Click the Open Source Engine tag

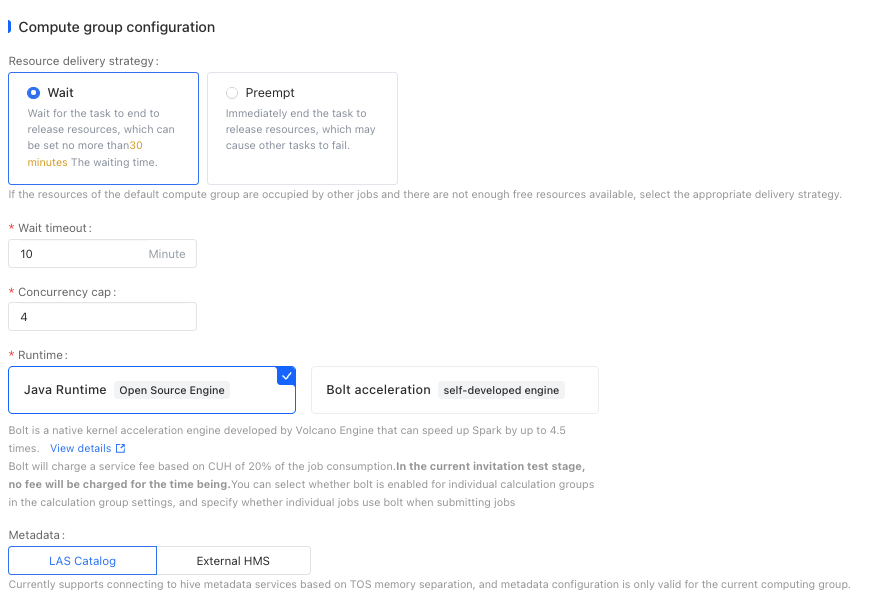click(x=172, y=390)
